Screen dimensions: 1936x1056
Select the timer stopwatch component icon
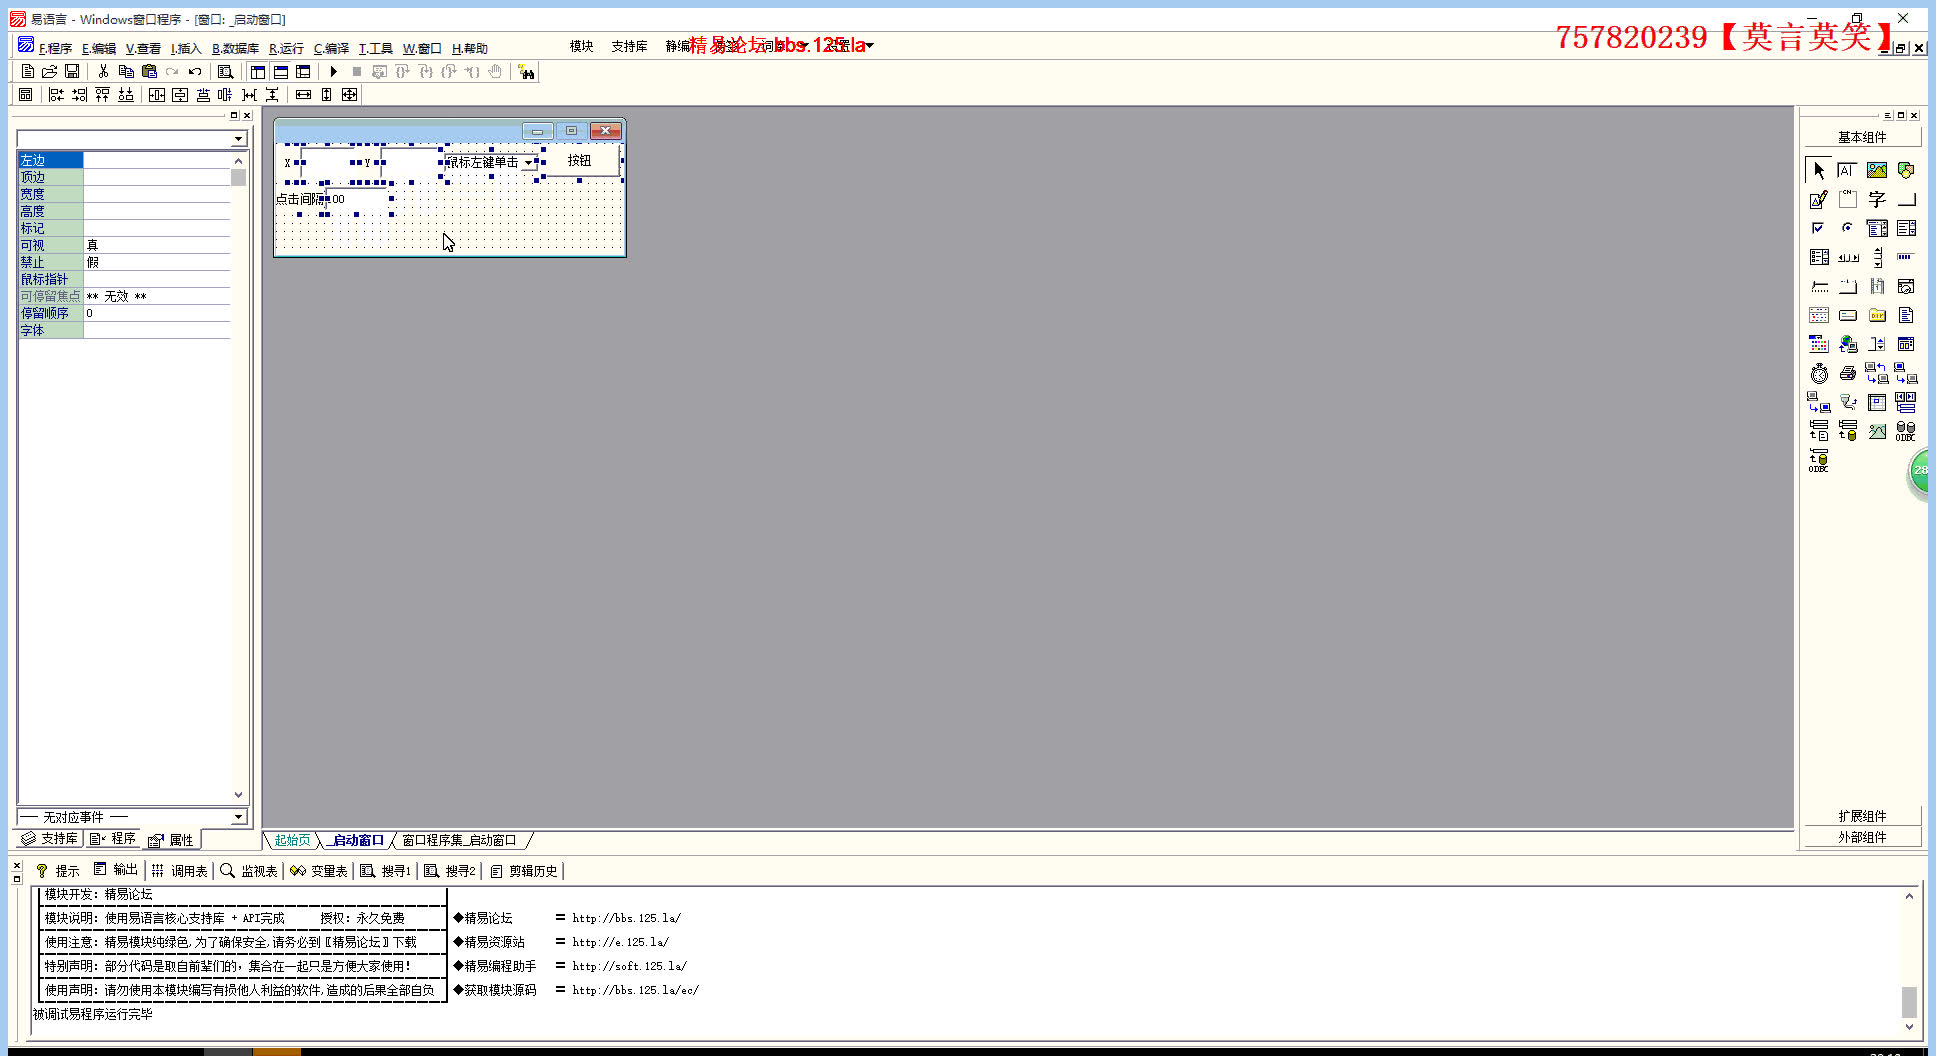(x=1819, y=373)
